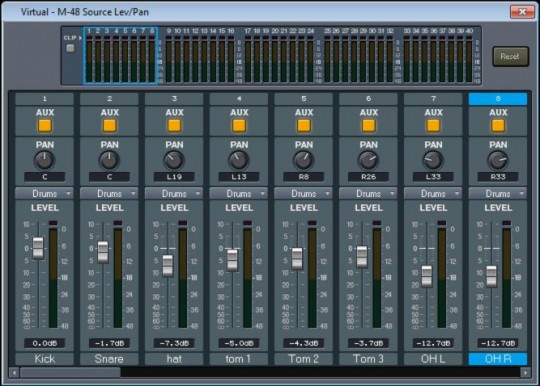Viewport: 540px width, 386px height.
Task: Open the Drums group dropdown on hat channel
Action: click(174, 194)
